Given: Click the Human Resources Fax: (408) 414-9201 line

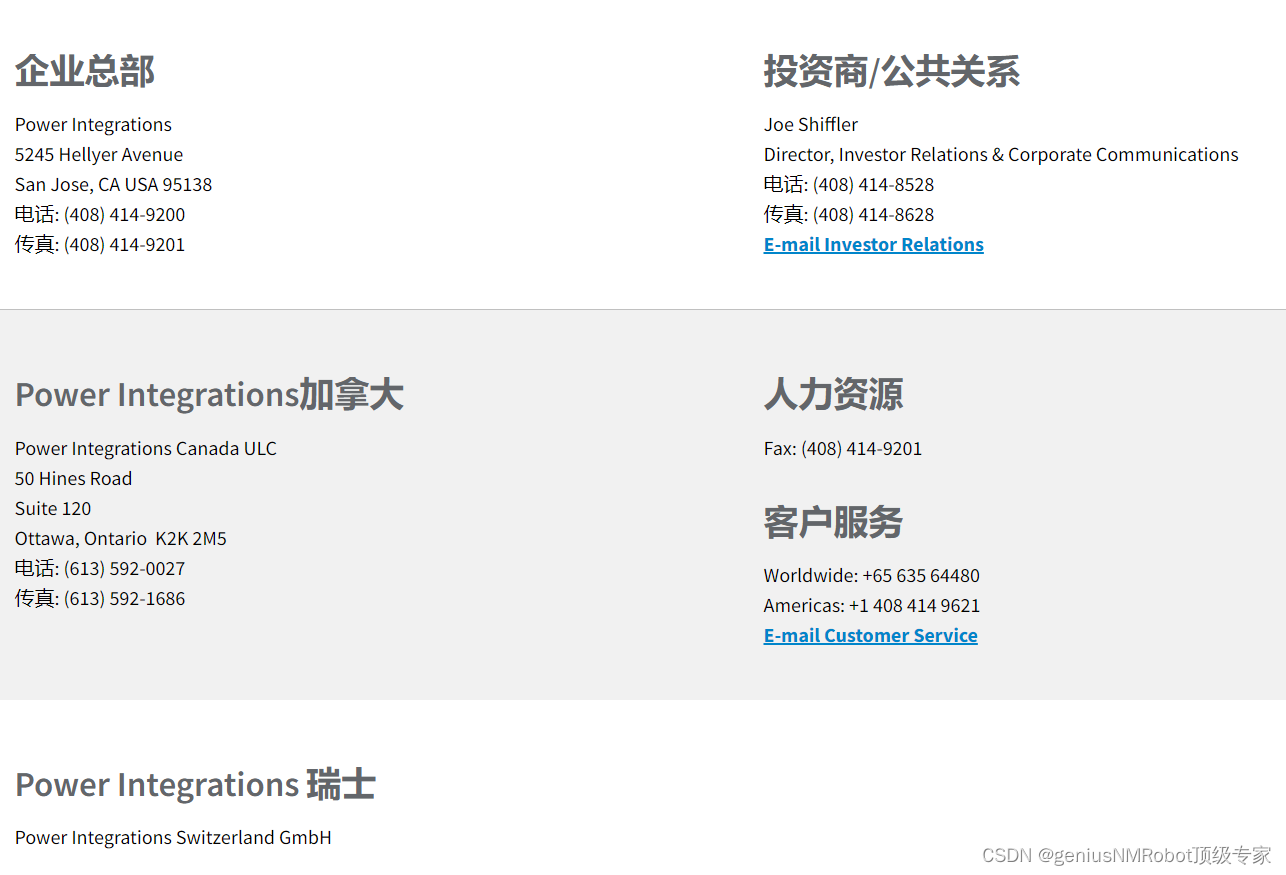Looking at the screenshot, I should tap(843, 449).
